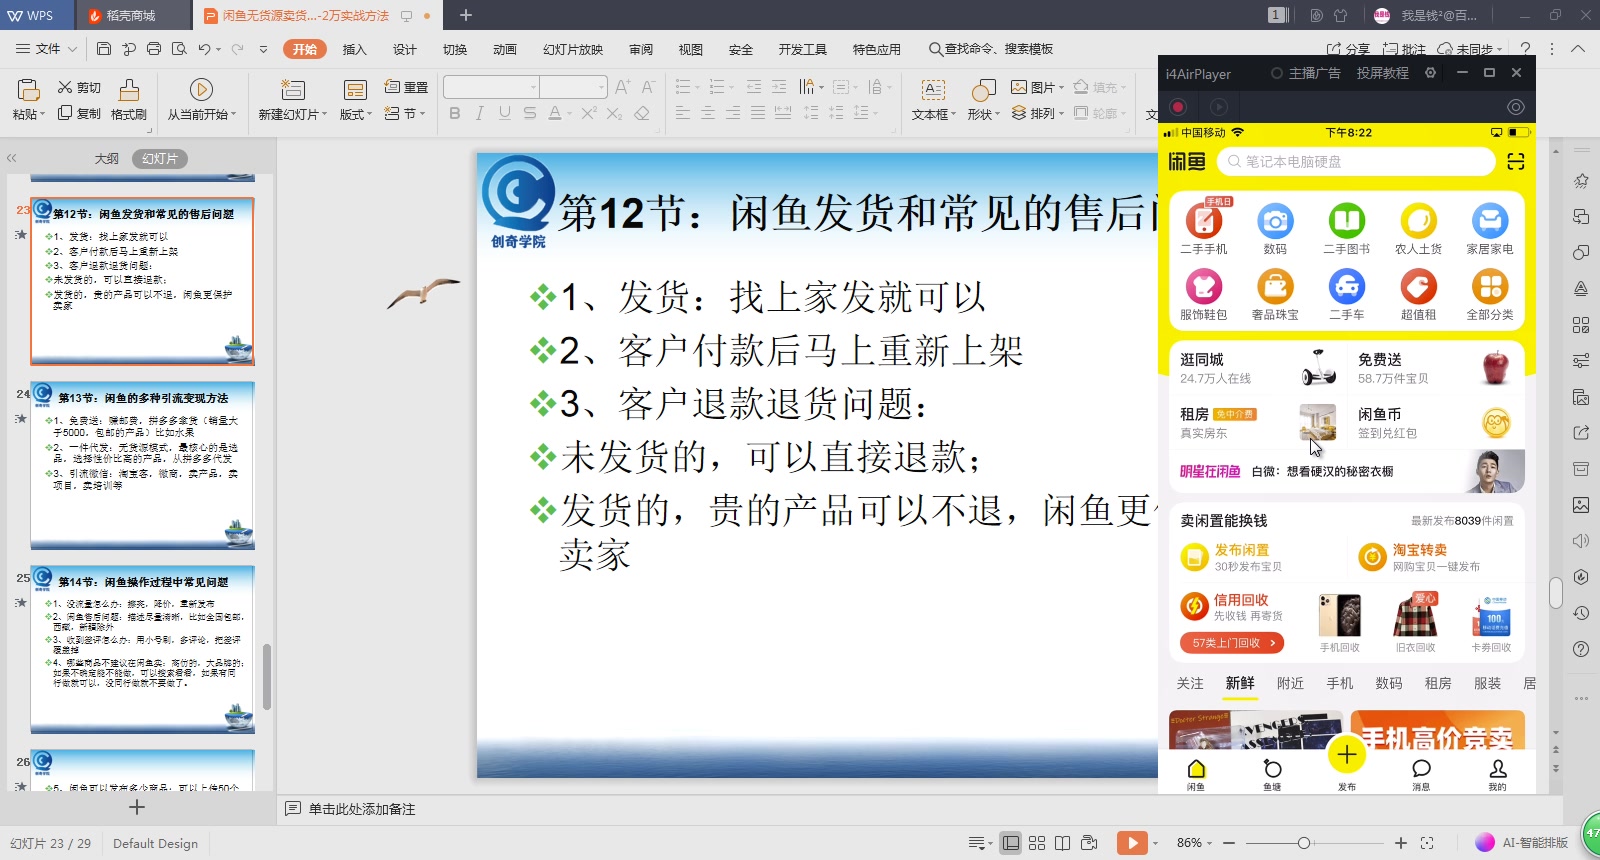1600x860 pixels.
Task: Toggle italic formatting
Action: click(x=480, y=113)
